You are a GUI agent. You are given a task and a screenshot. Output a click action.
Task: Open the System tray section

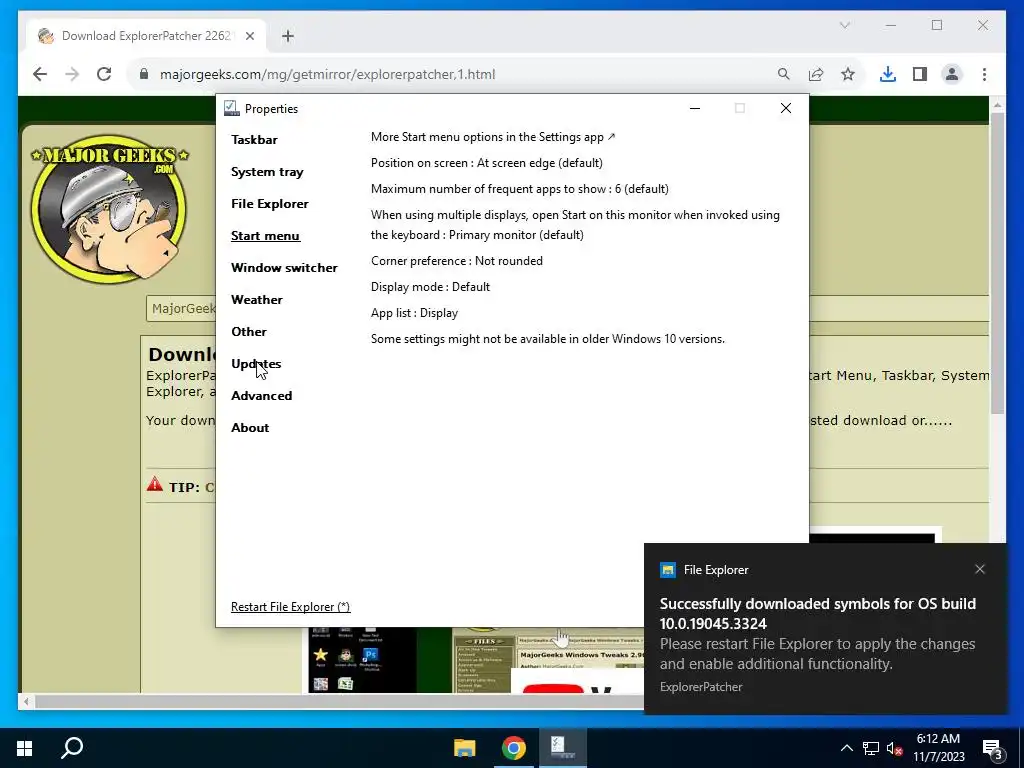[267, 172]
